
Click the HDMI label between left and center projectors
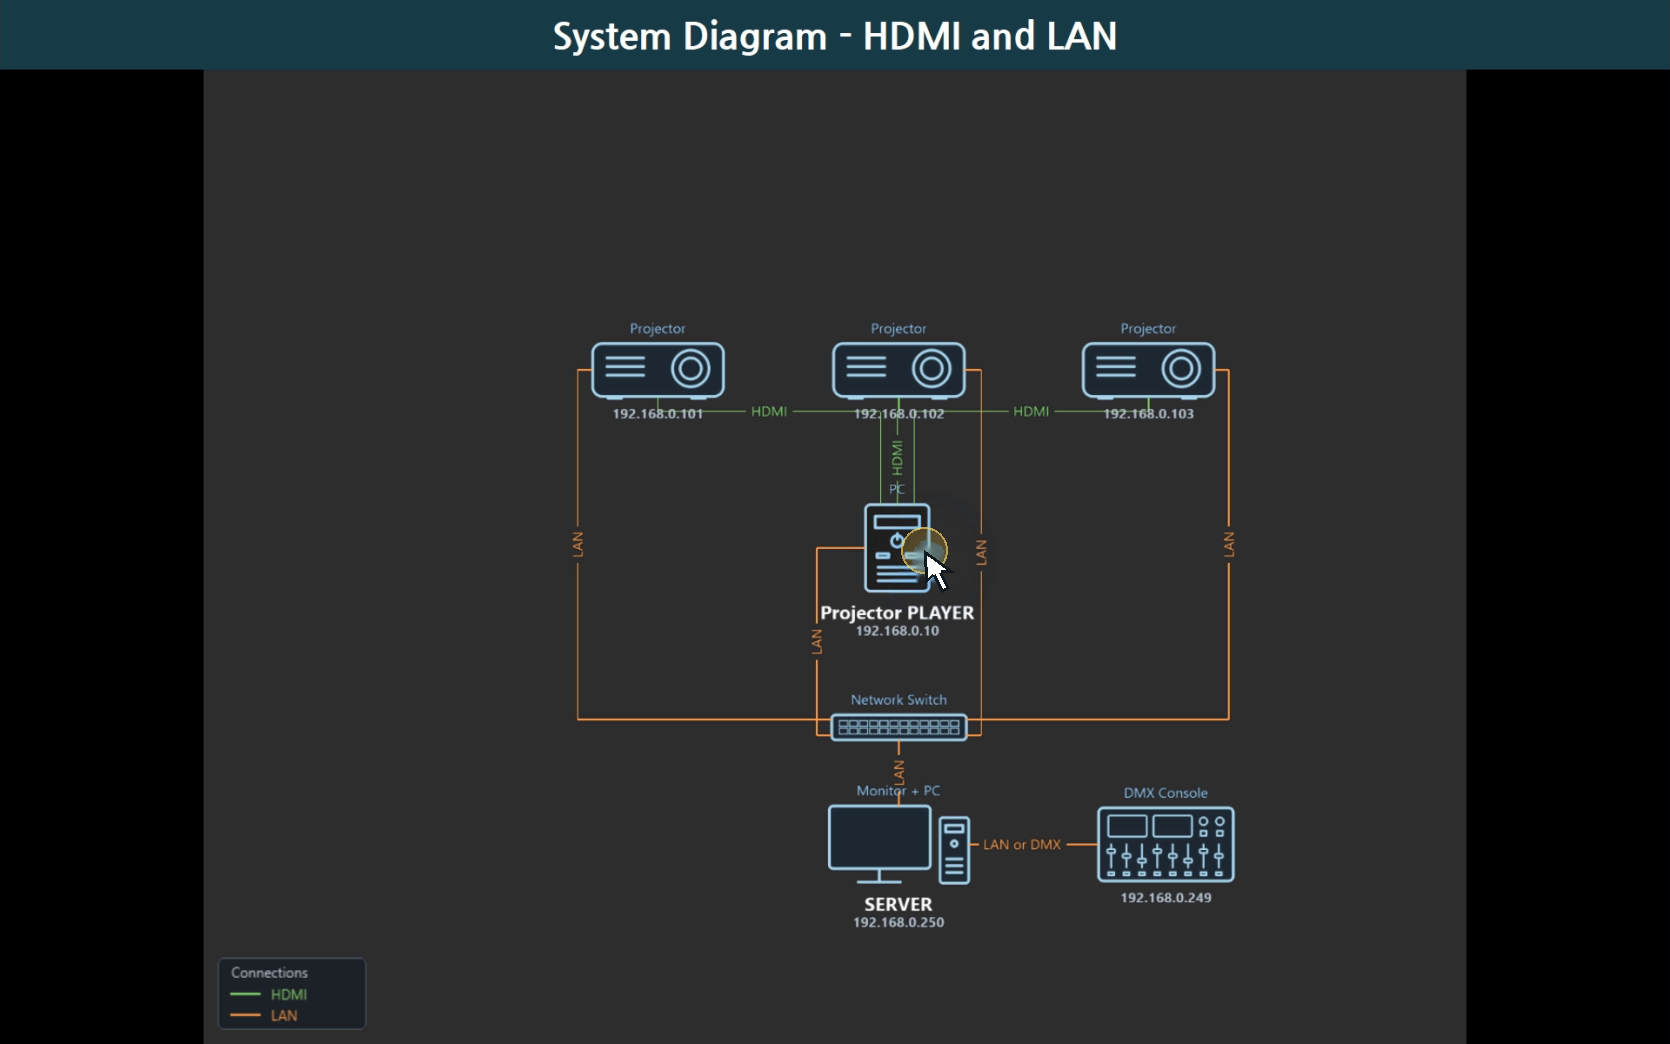point(769,411)
